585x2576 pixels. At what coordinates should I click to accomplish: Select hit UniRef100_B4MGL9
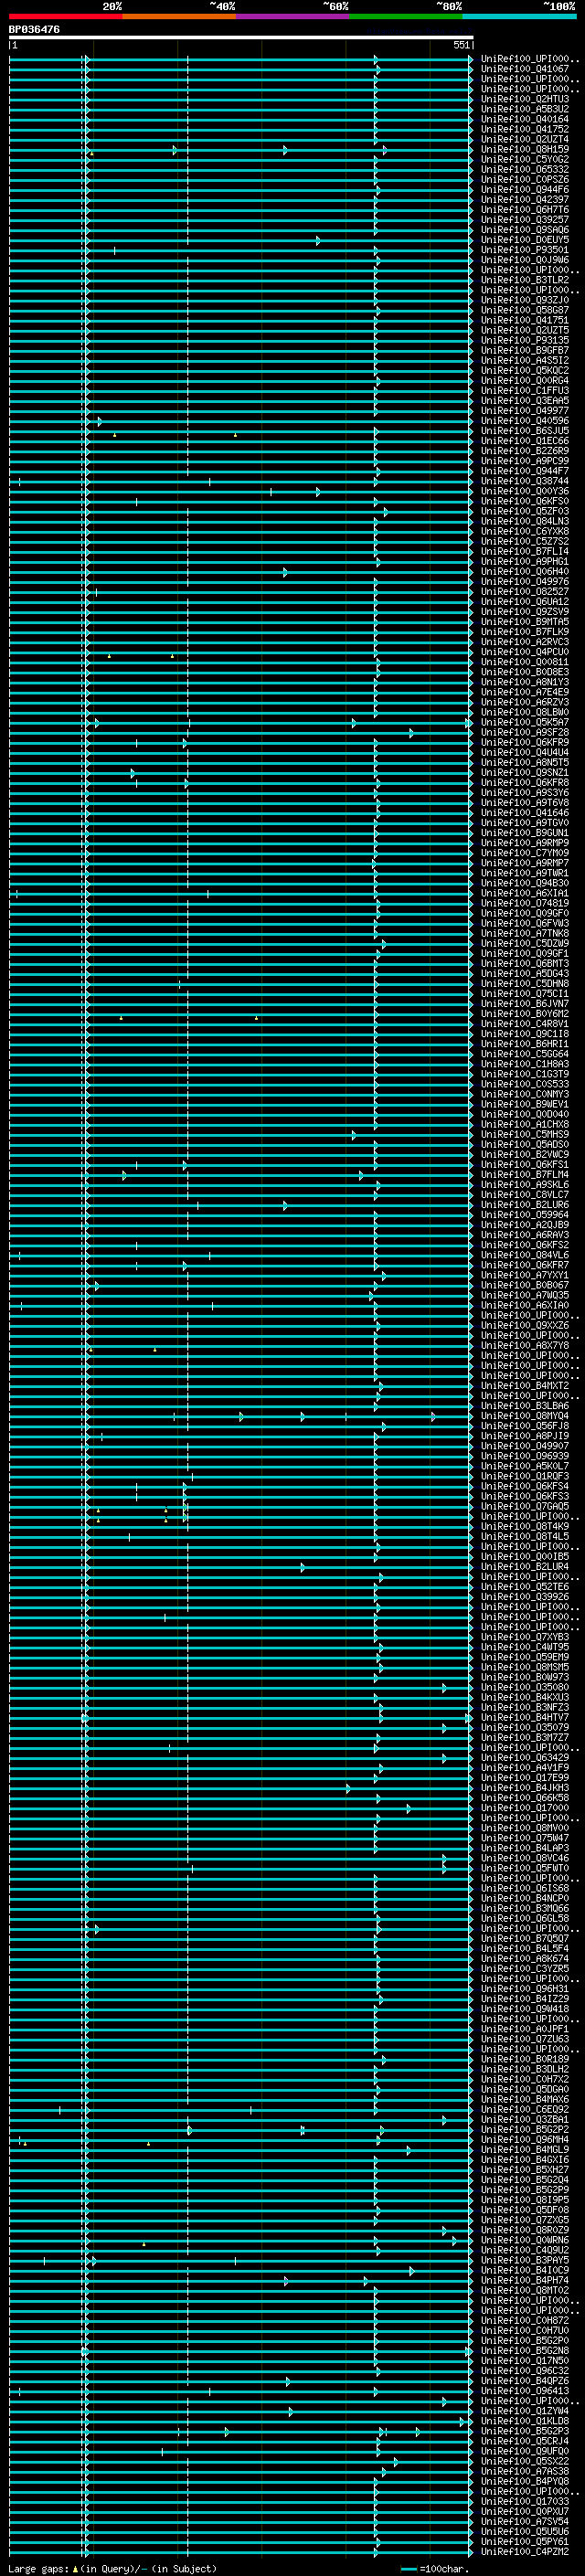[x=525, y=2149]
